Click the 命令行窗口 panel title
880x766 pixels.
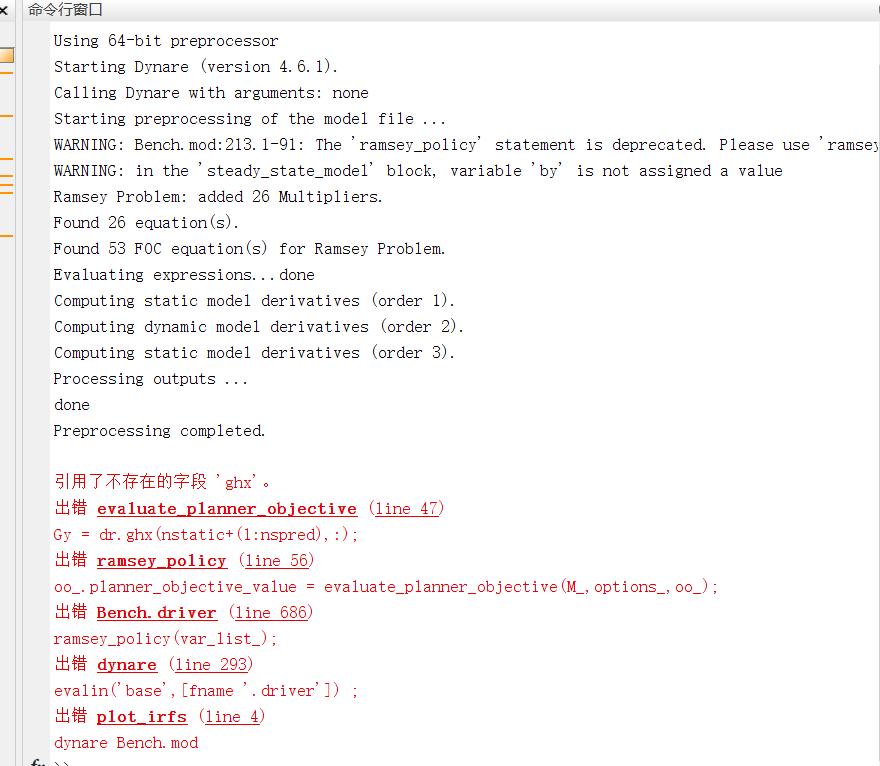(65, 10)
